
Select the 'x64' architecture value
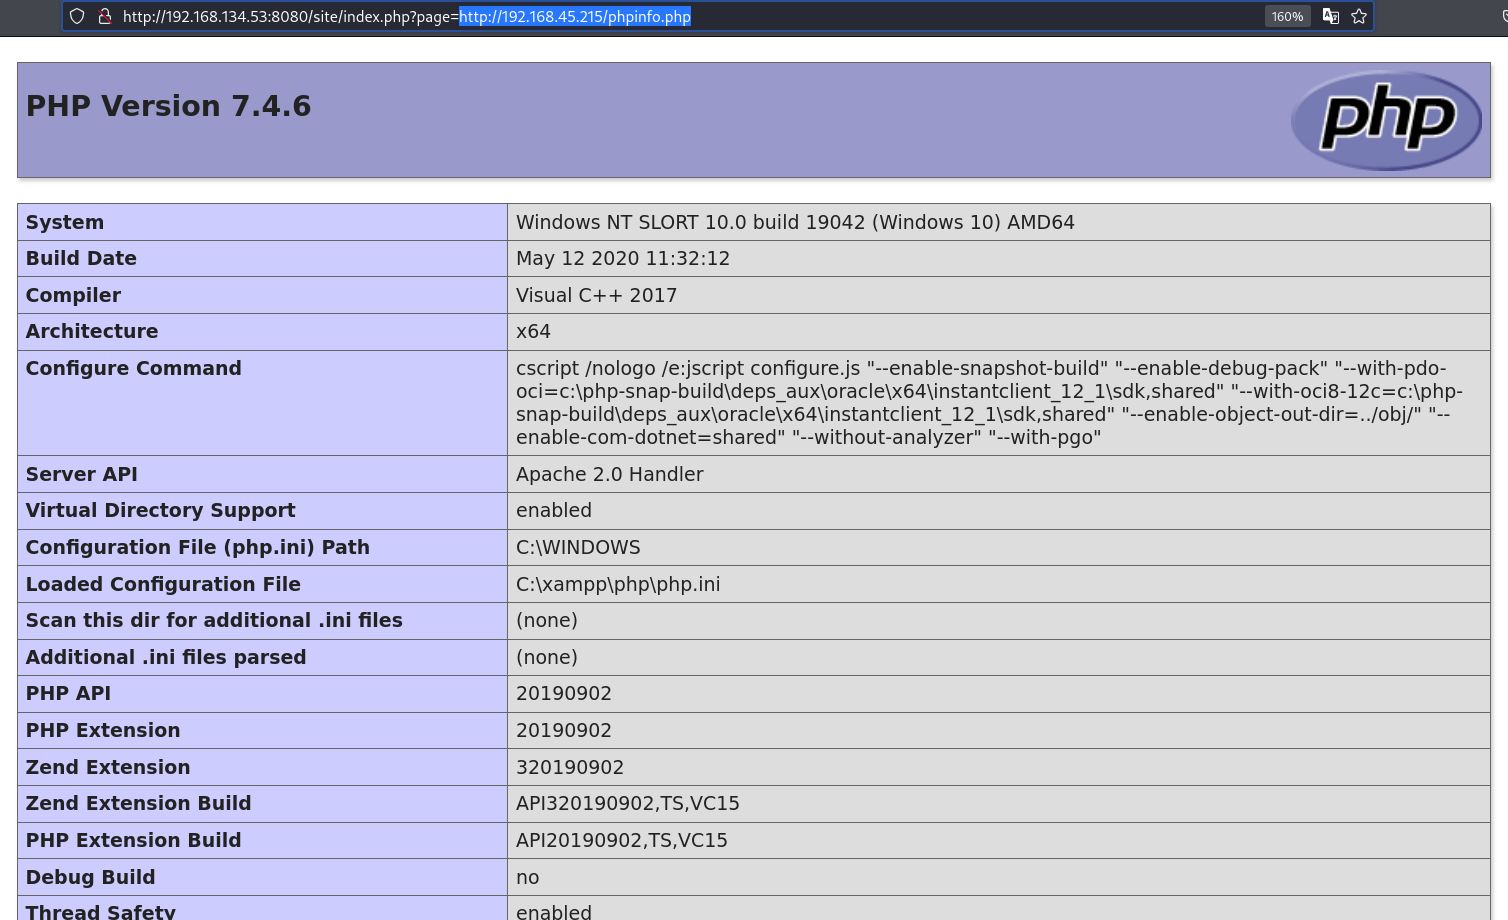coord(533,331)
